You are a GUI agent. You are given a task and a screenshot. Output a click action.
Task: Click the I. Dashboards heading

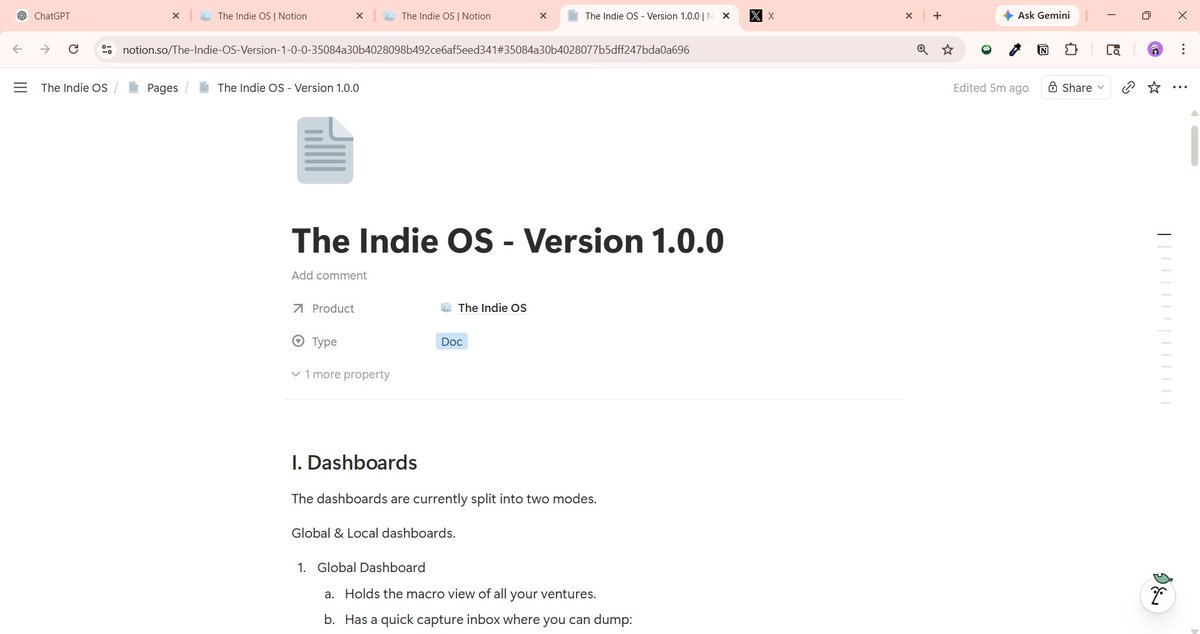pos(354,462)
